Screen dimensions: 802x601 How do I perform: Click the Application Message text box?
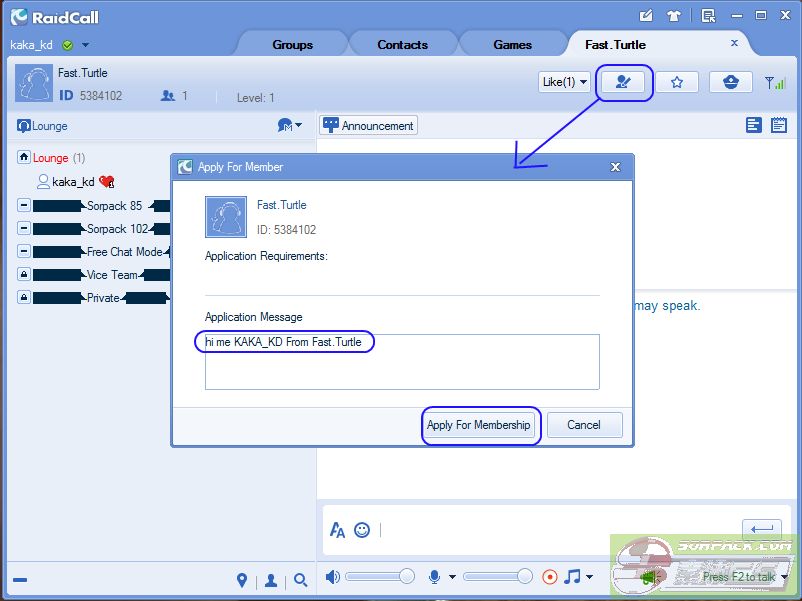pyautogui.click(x=402, y=362)
